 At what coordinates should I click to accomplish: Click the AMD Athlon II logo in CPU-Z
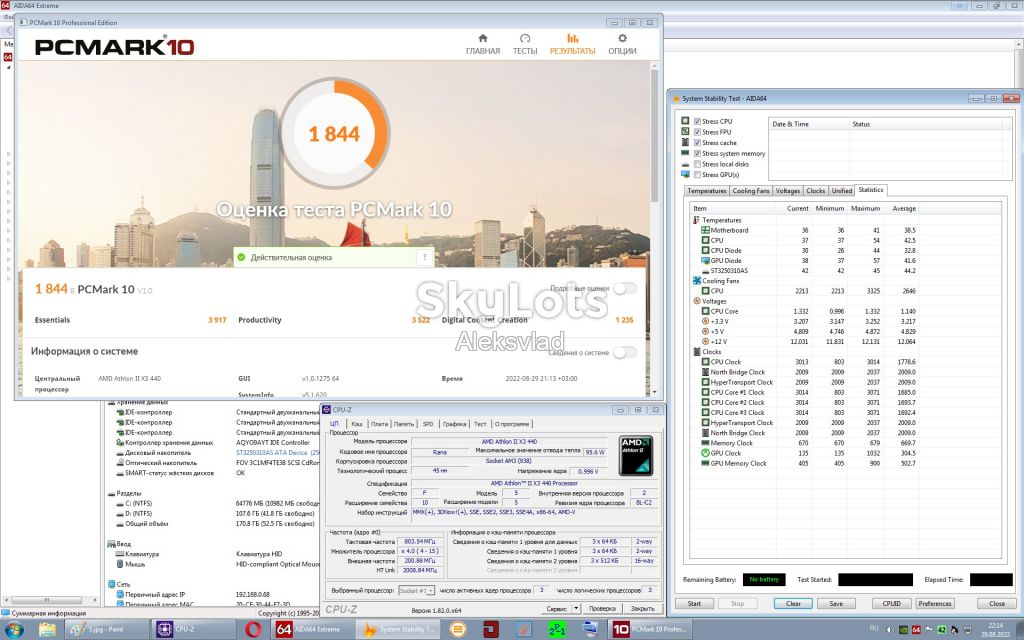pyautogui.click(x=635, y=455)
